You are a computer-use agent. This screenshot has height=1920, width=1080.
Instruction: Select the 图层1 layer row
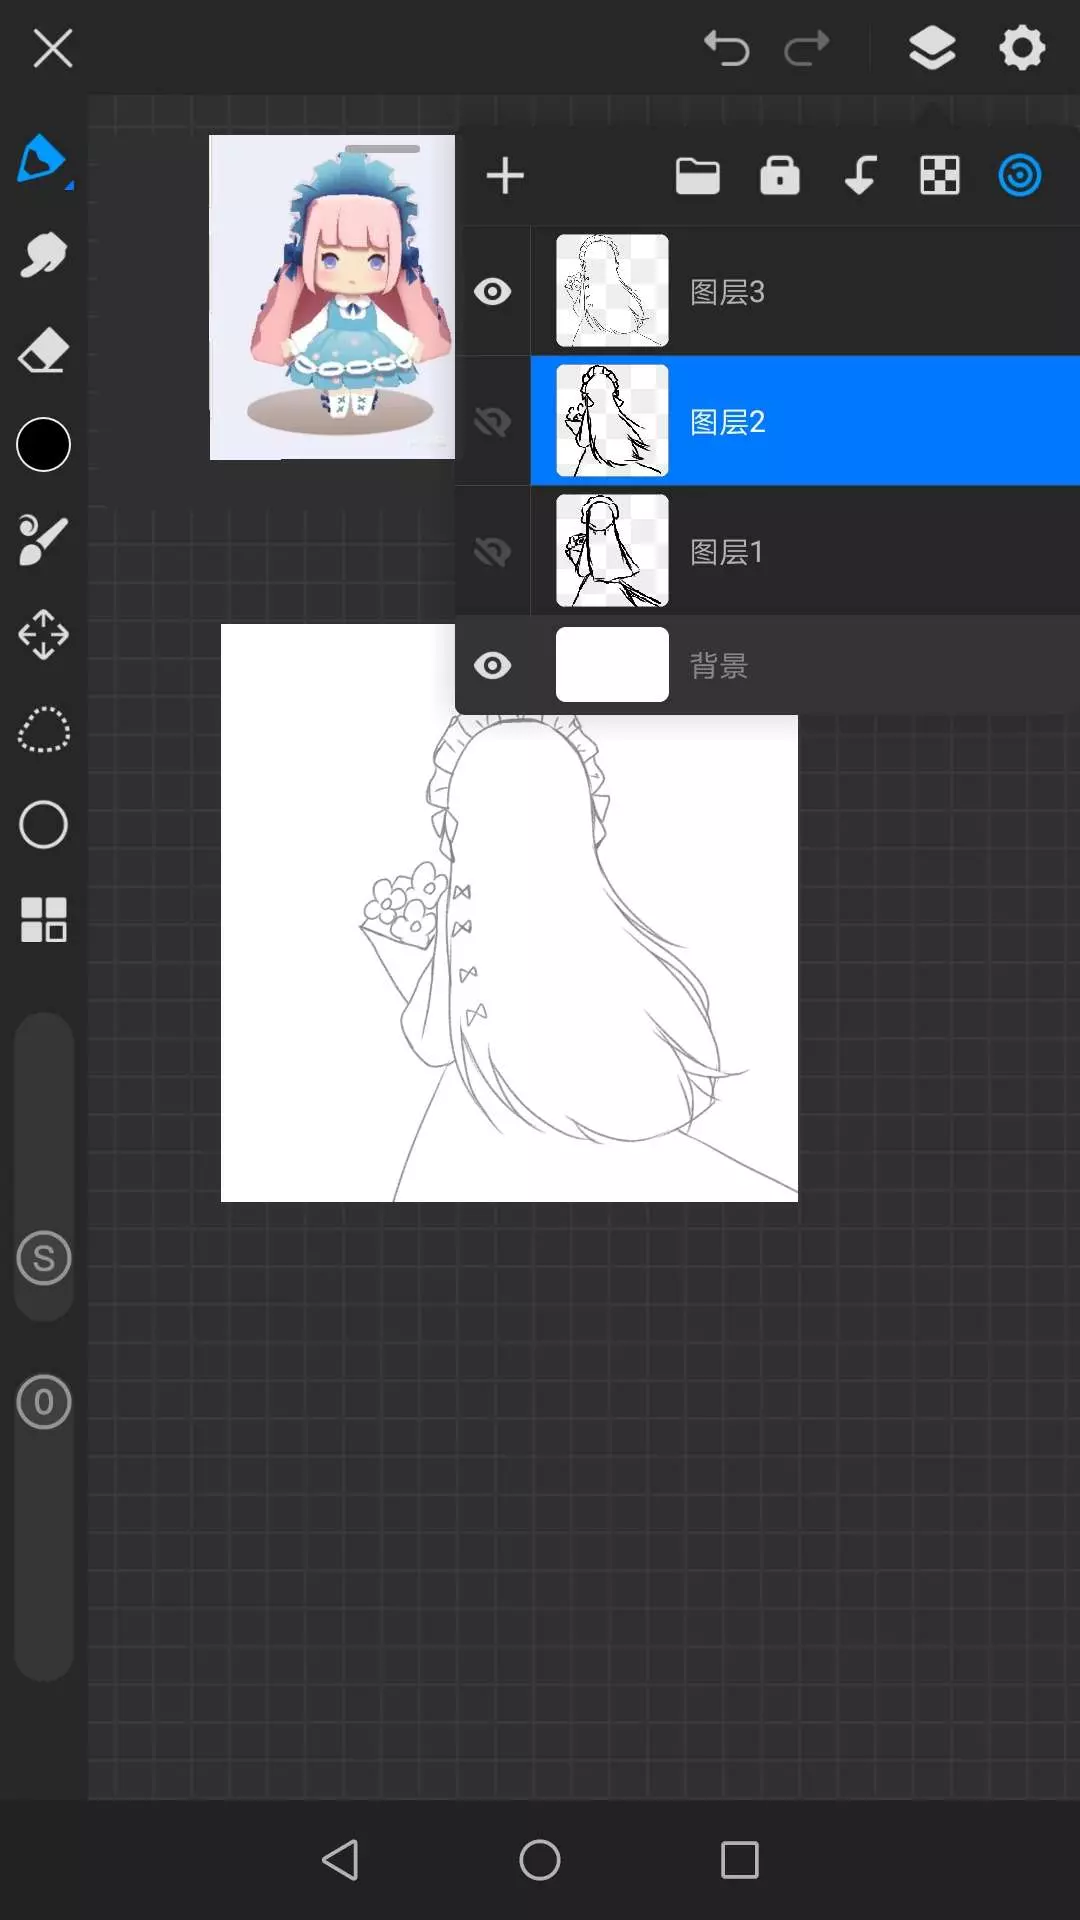click(800, 551)
